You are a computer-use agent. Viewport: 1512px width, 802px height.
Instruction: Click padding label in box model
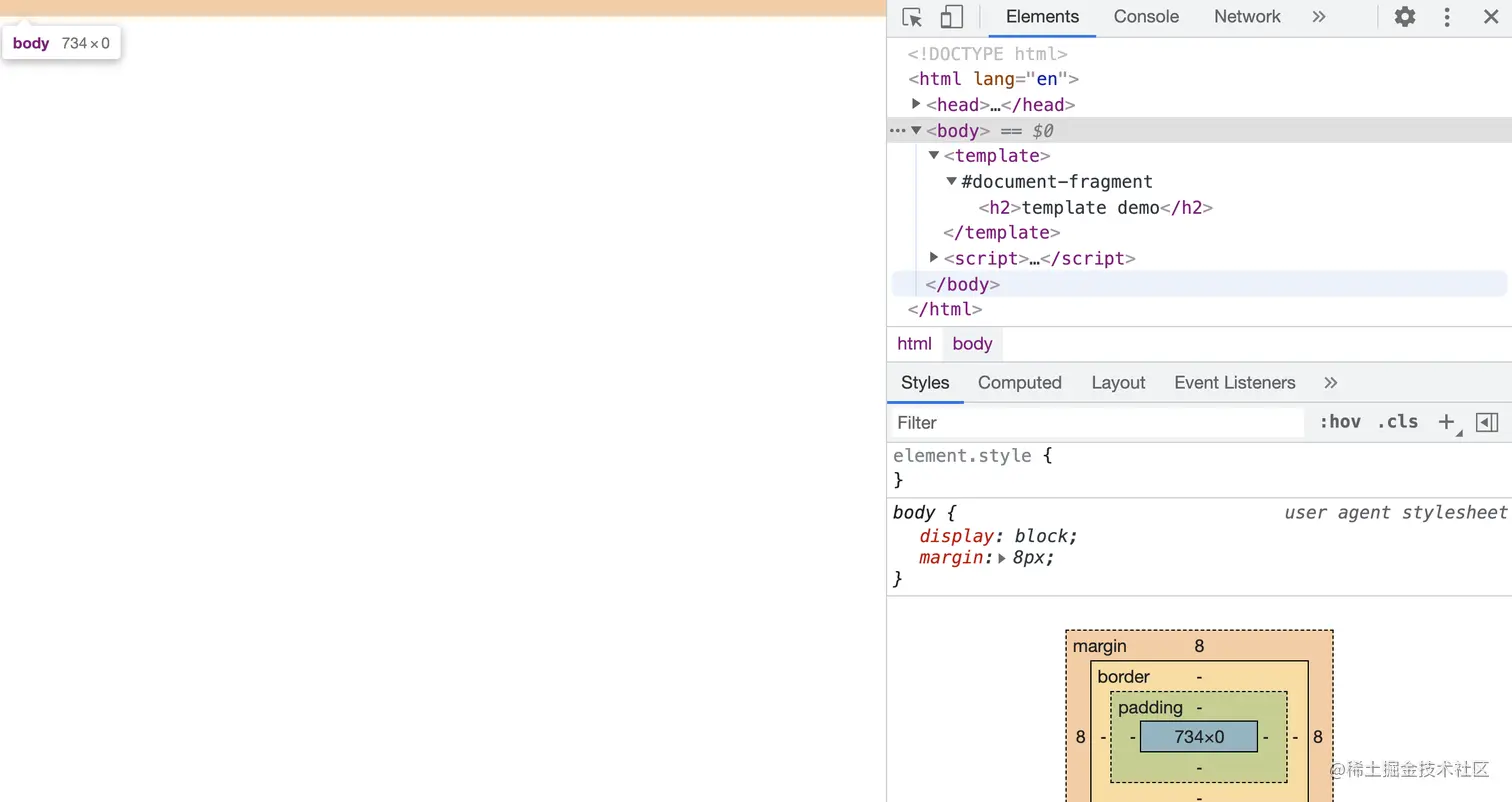(1150, 707)
